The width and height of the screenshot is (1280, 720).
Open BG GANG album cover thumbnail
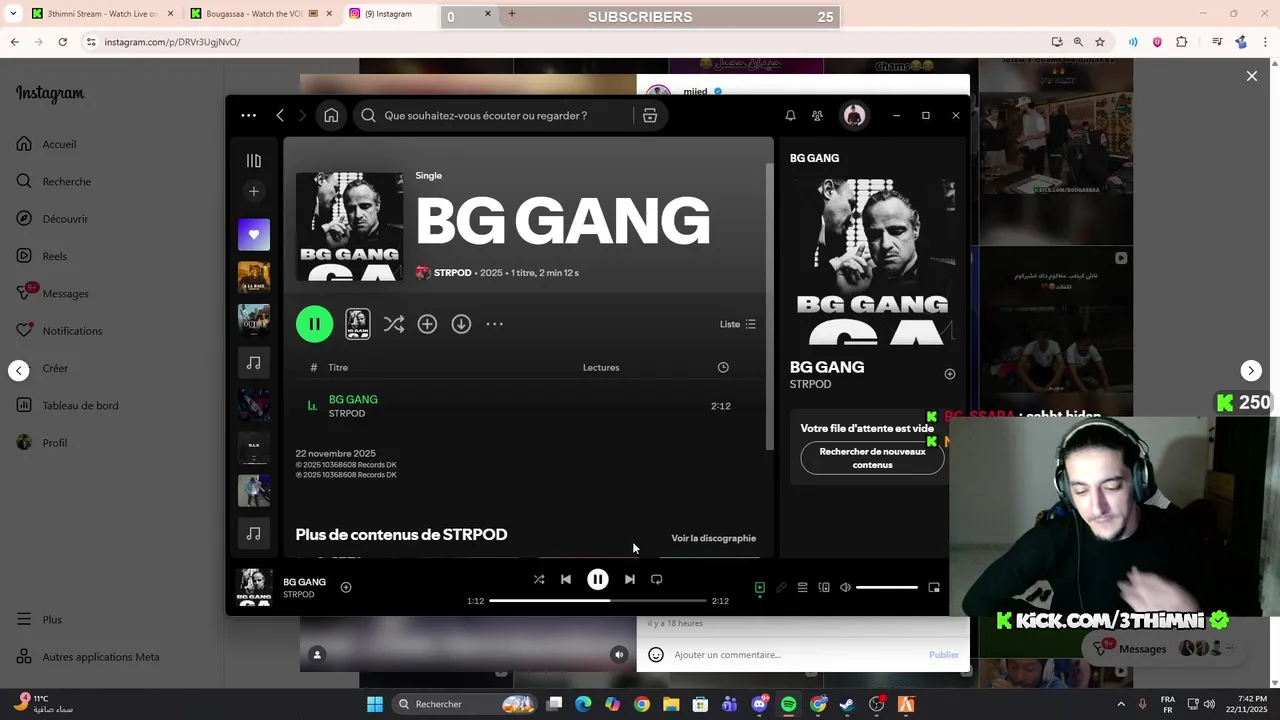click(349, 227)
